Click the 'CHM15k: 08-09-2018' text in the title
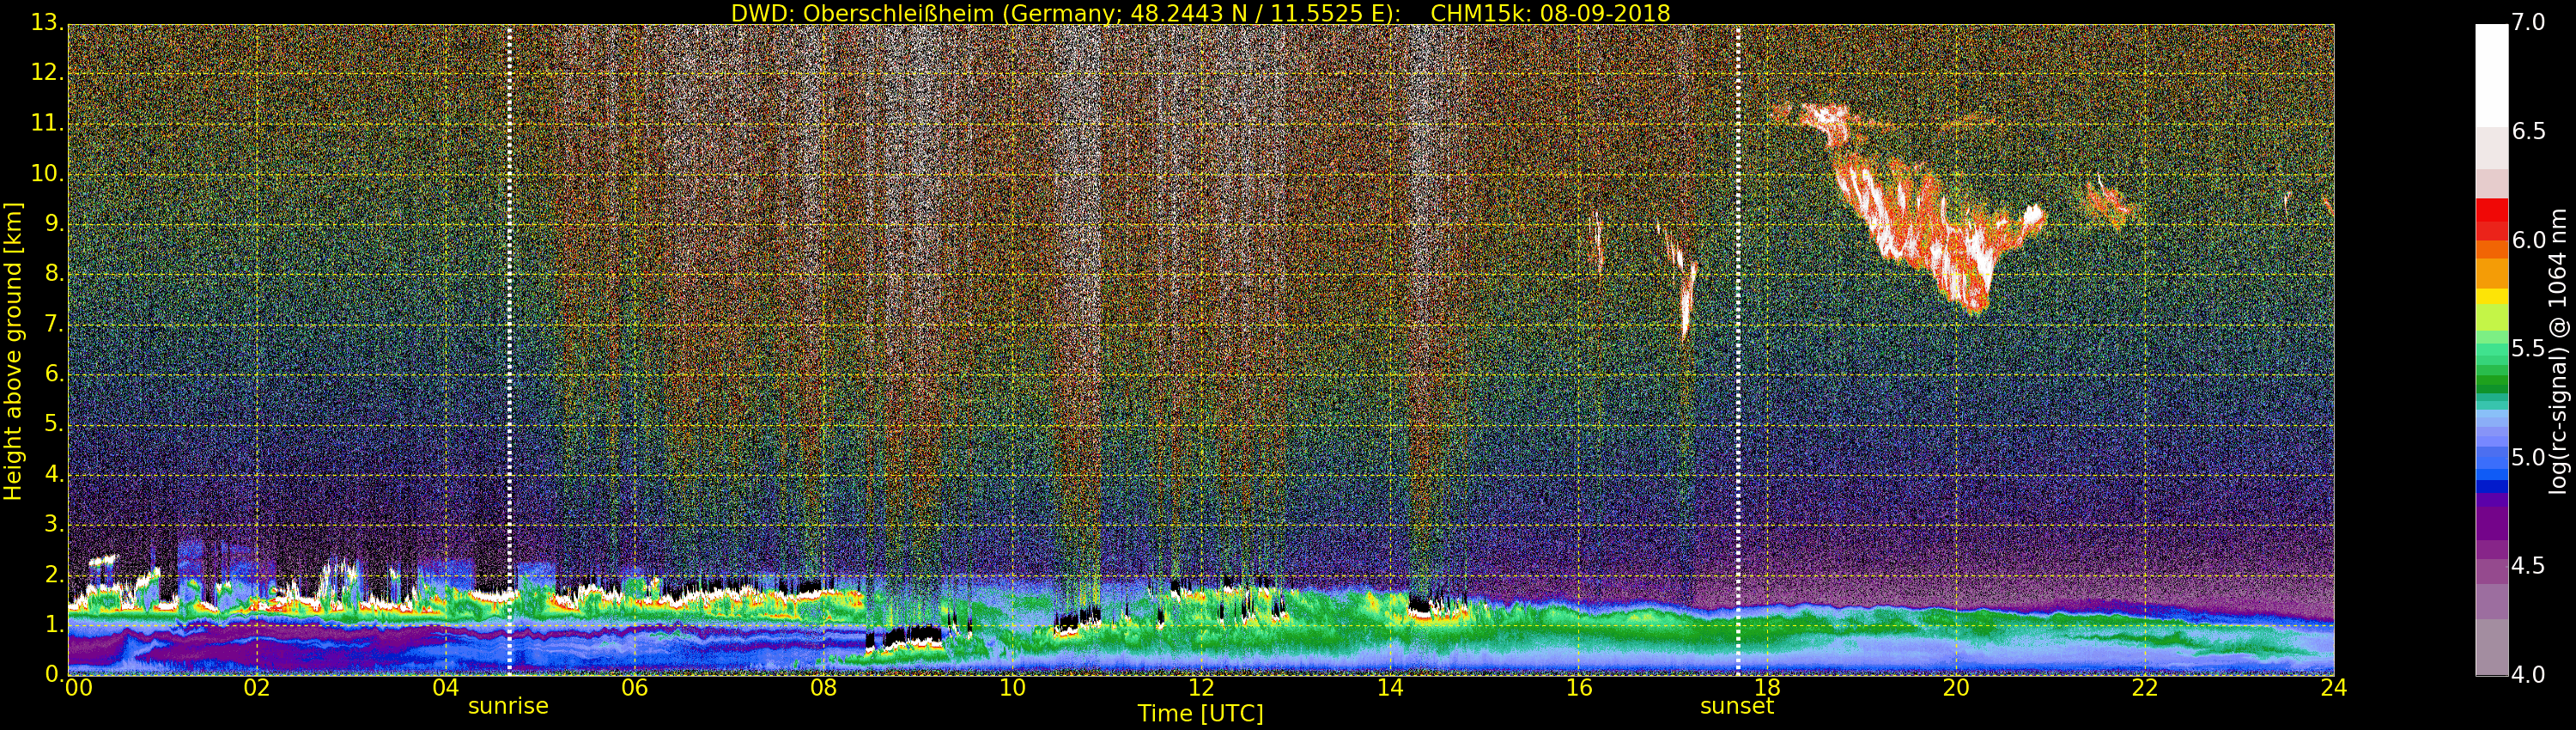 coord(1550,13)
